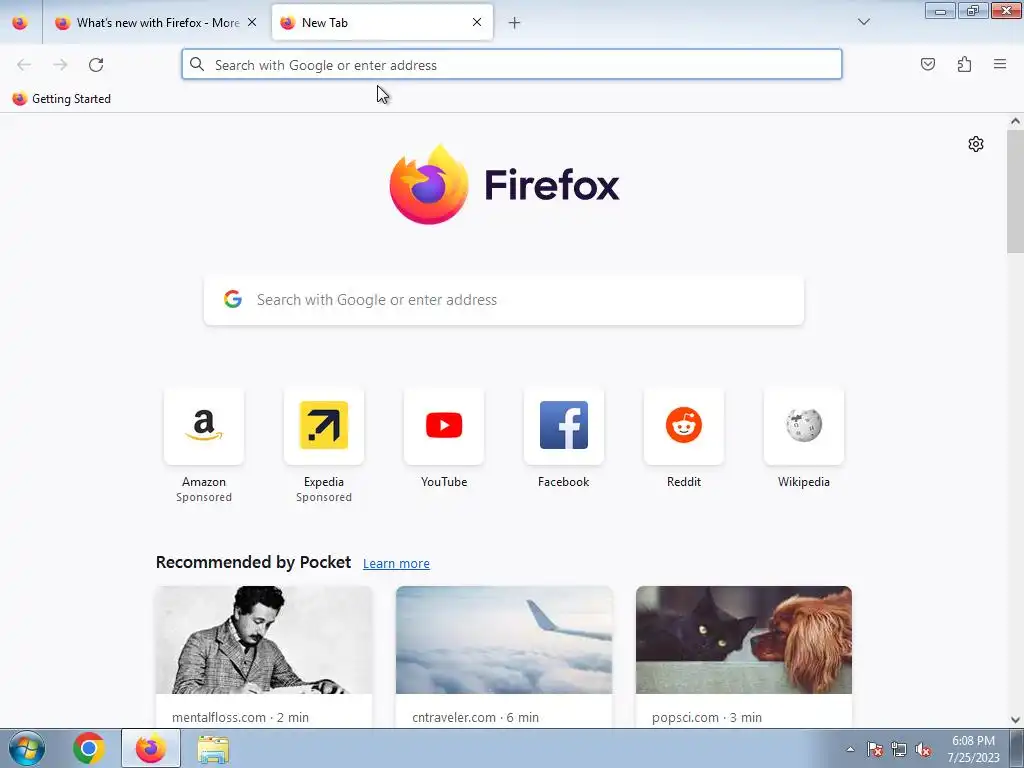Click the Google G icon in search box
1024x768 pixels.
[233, 299]
